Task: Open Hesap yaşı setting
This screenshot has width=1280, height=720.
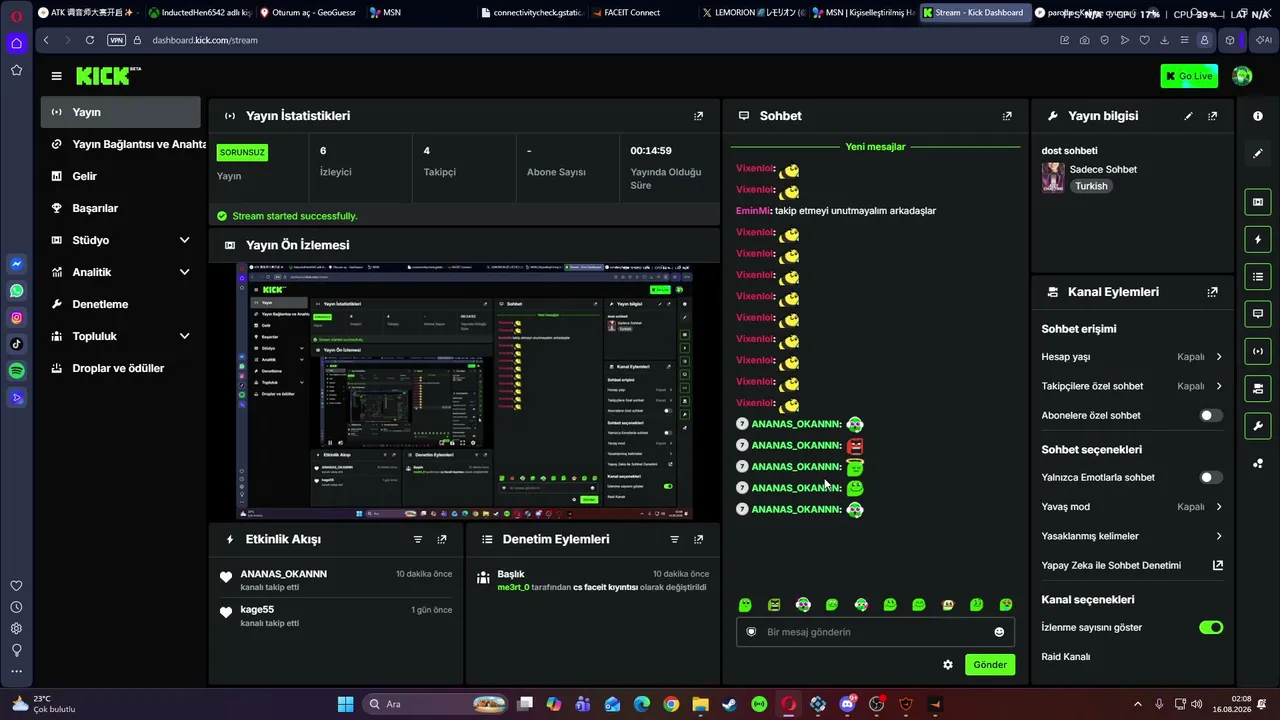Action: [1132, 357]
